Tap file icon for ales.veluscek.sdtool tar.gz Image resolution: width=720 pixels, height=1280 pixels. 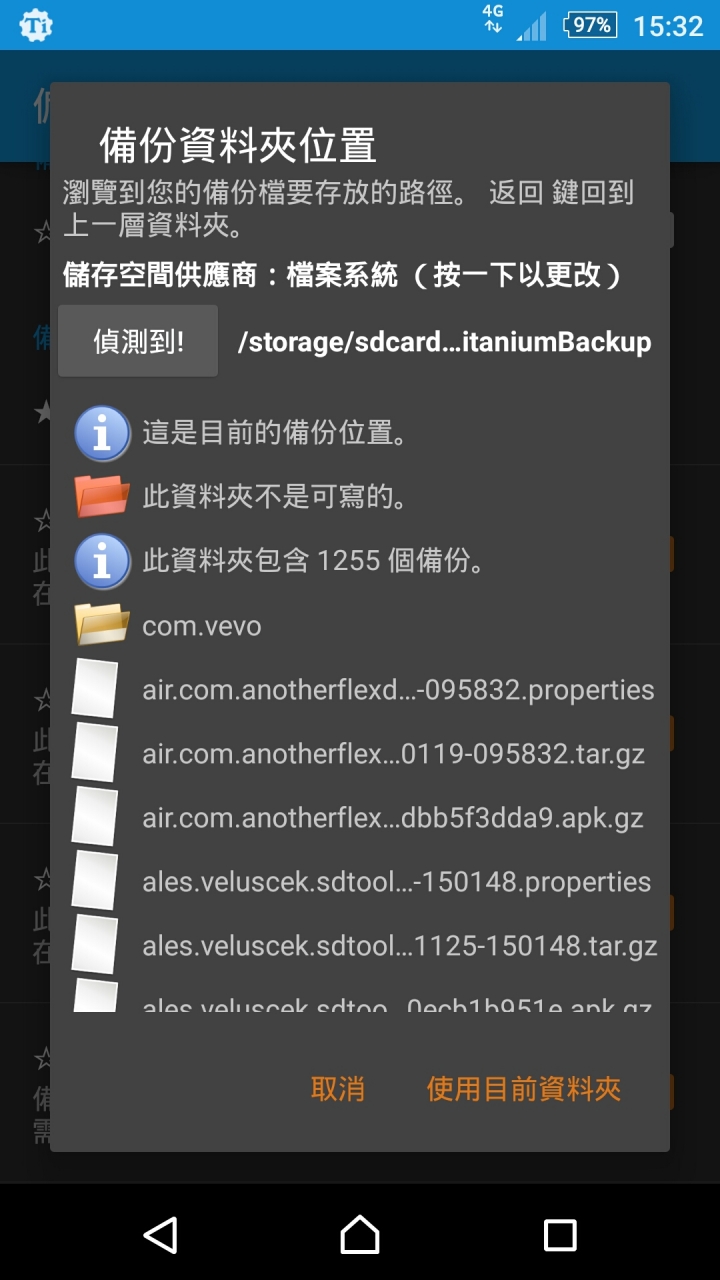96,945
